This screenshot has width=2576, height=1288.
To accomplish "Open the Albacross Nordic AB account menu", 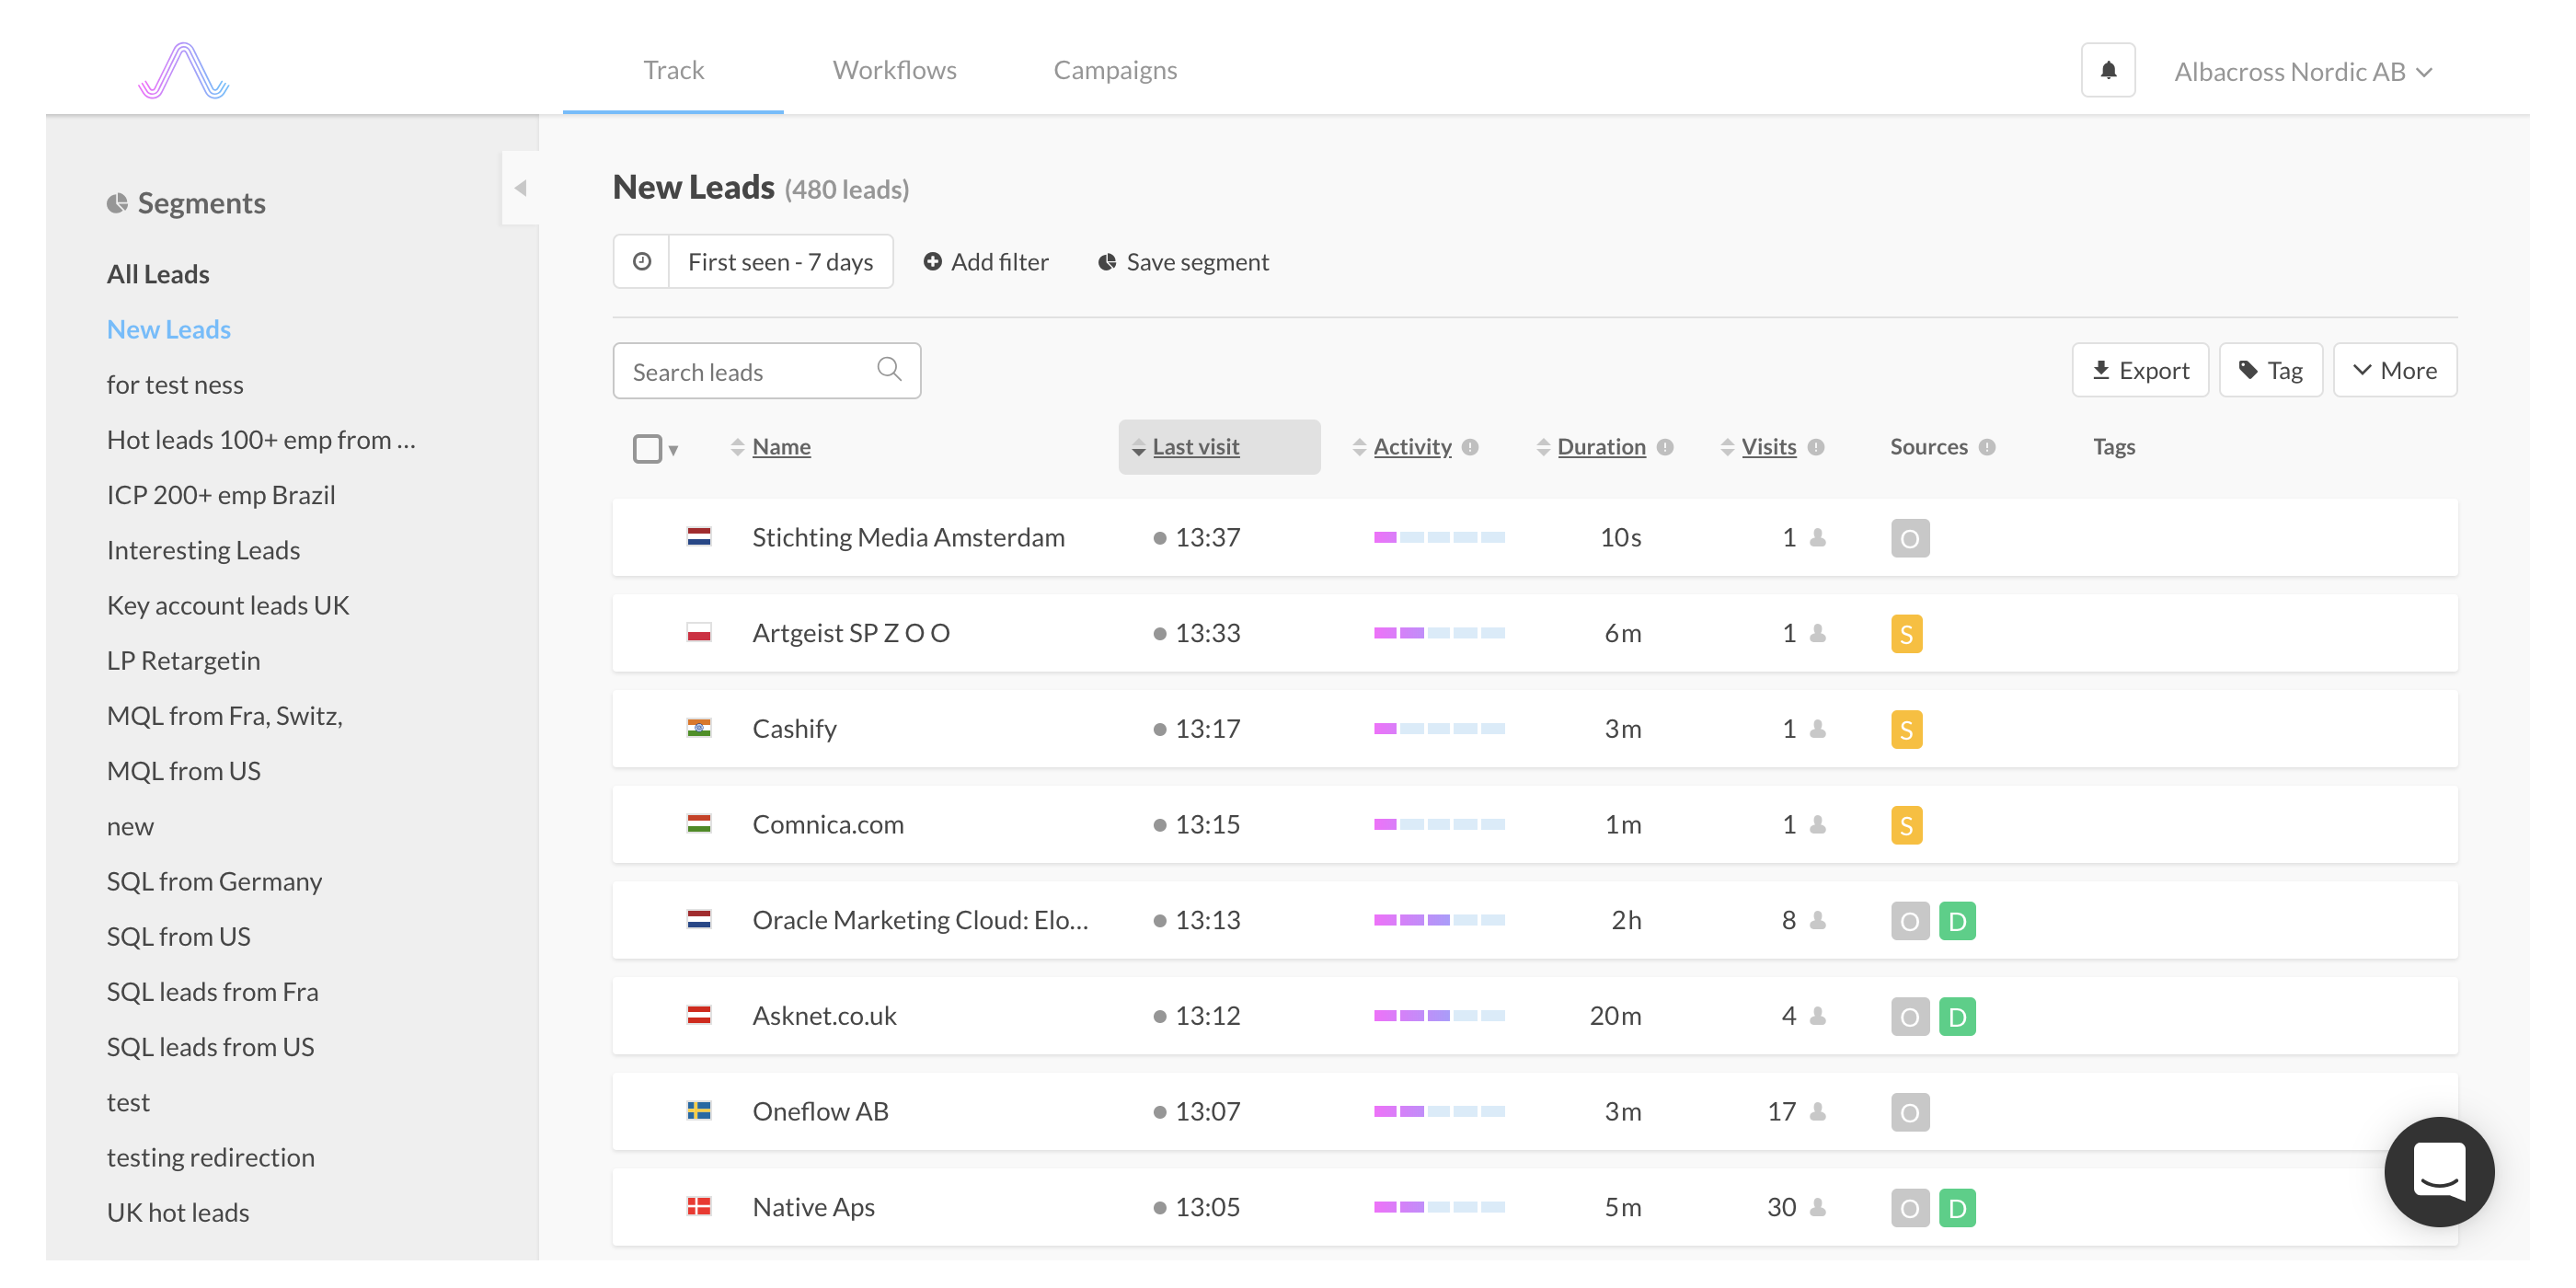I will pyautogui.click(x=2302, y=71).
